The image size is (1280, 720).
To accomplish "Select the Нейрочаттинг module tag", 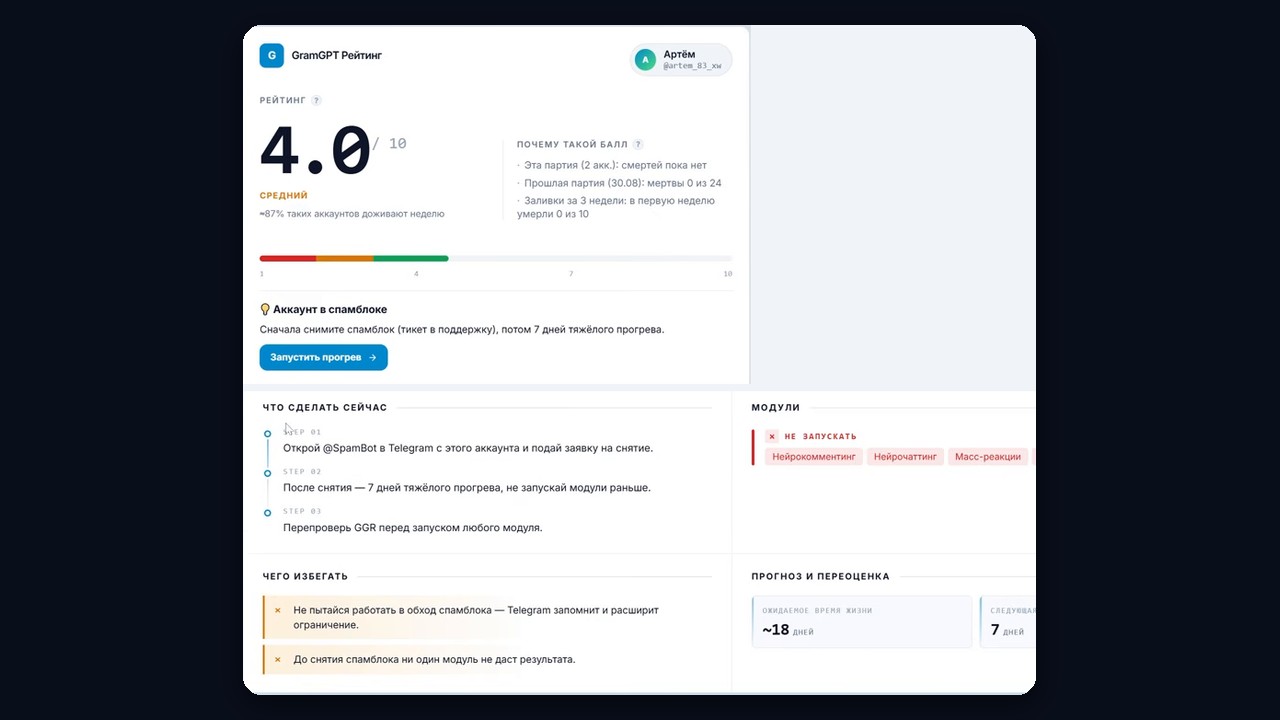I will point(905,457).
